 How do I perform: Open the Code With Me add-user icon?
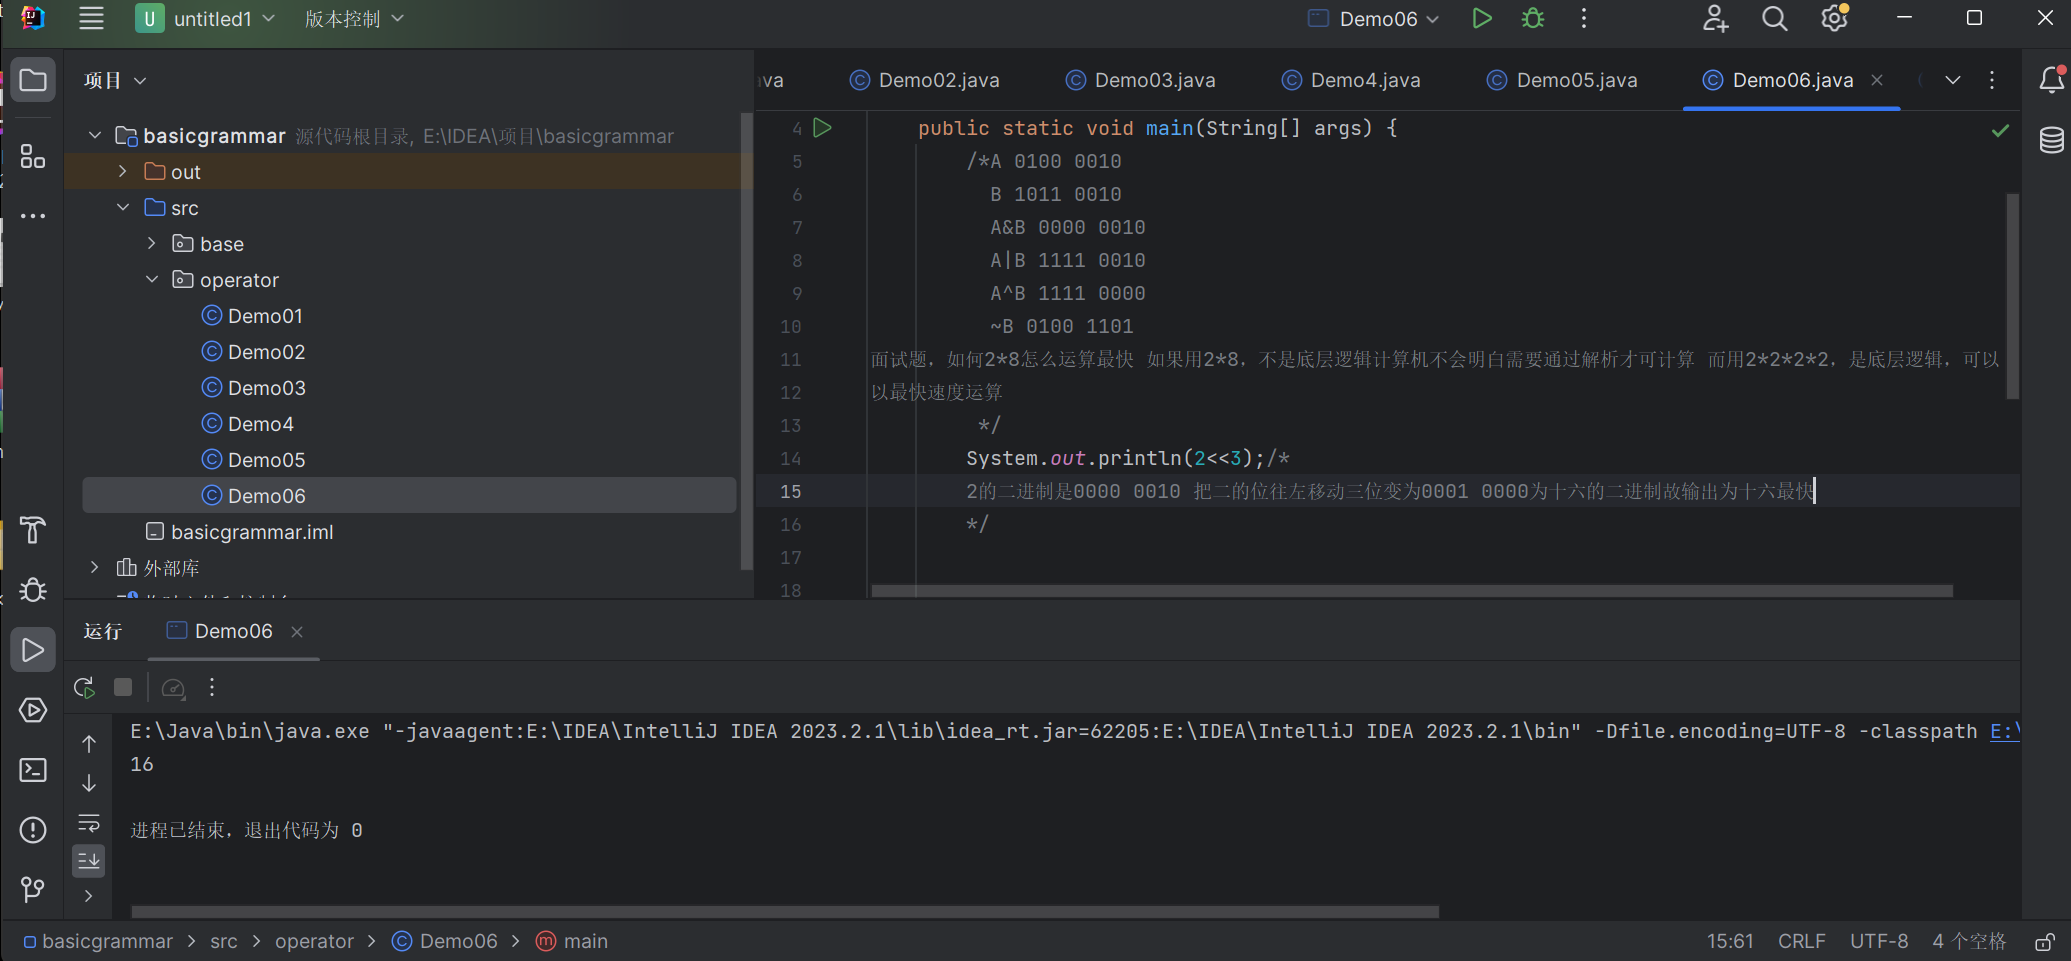(x=1716, y=19)
